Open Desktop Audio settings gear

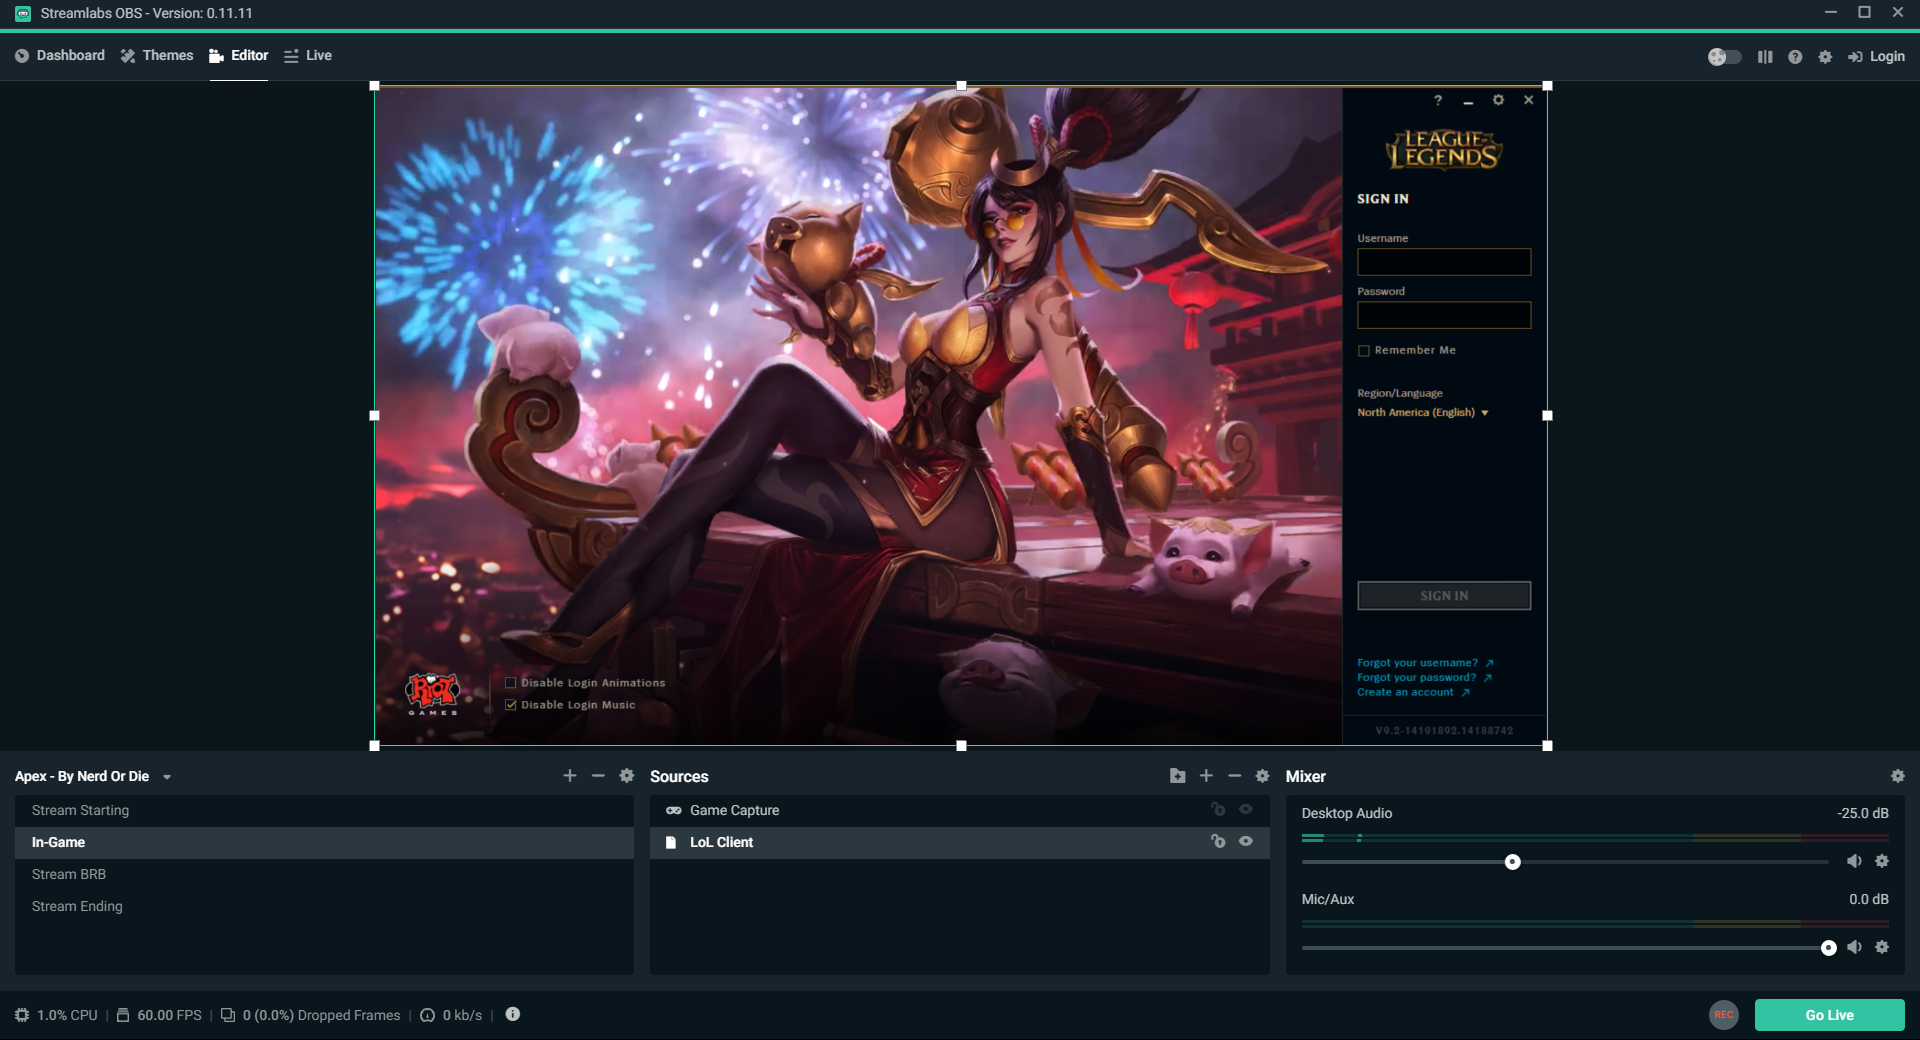(1882, 861)
